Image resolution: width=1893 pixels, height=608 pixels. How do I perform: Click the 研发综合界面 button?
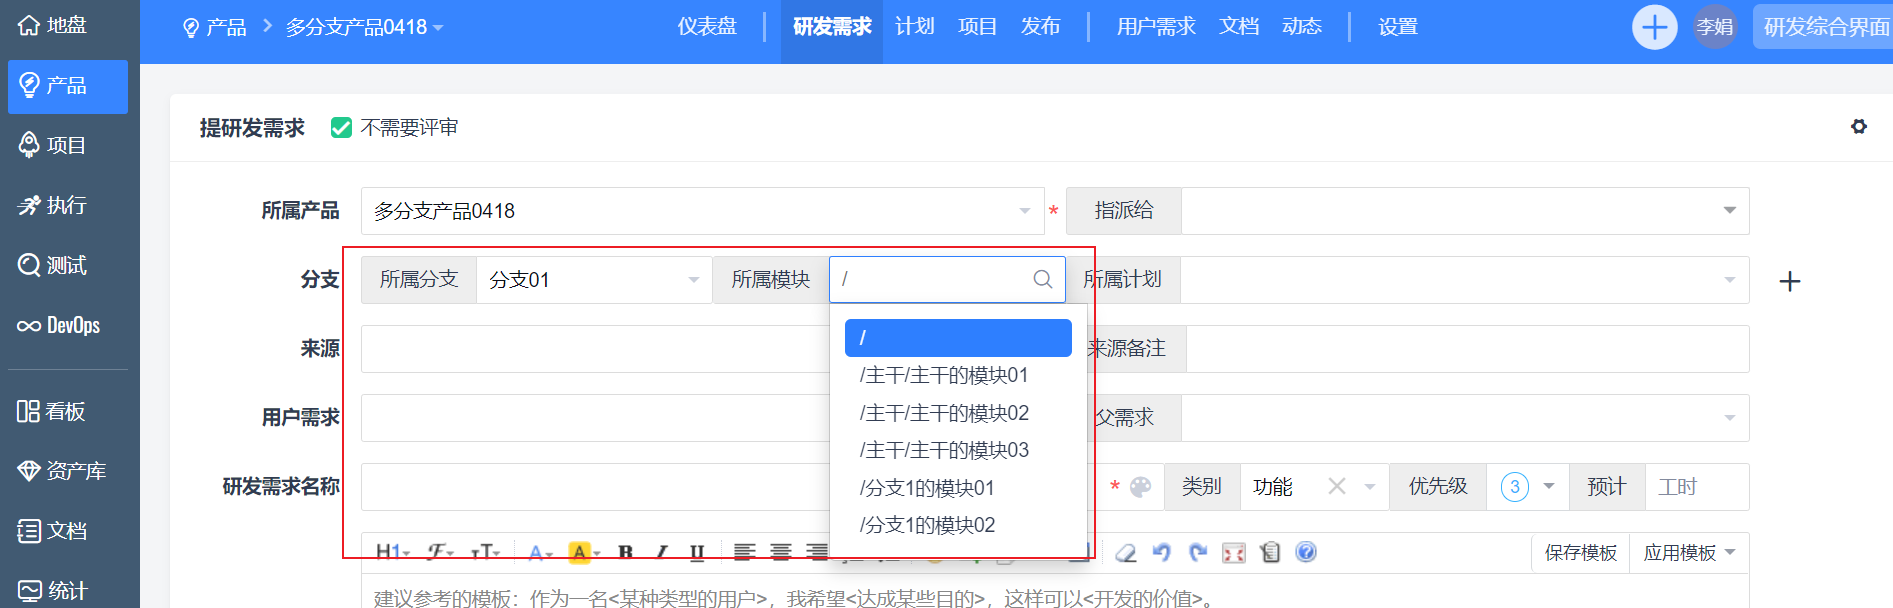tap(1825, 27)
